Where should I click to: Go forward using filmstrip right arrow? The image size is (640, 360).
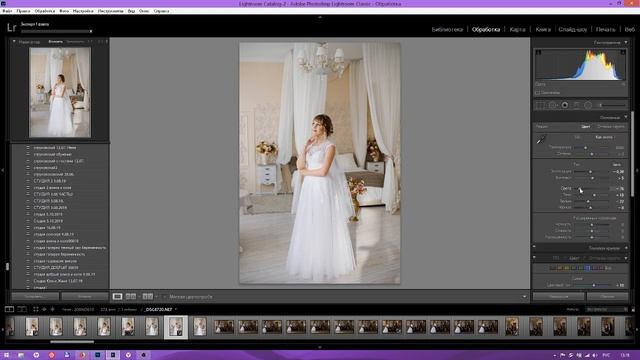pyautogui.click(x=52, y=309)
